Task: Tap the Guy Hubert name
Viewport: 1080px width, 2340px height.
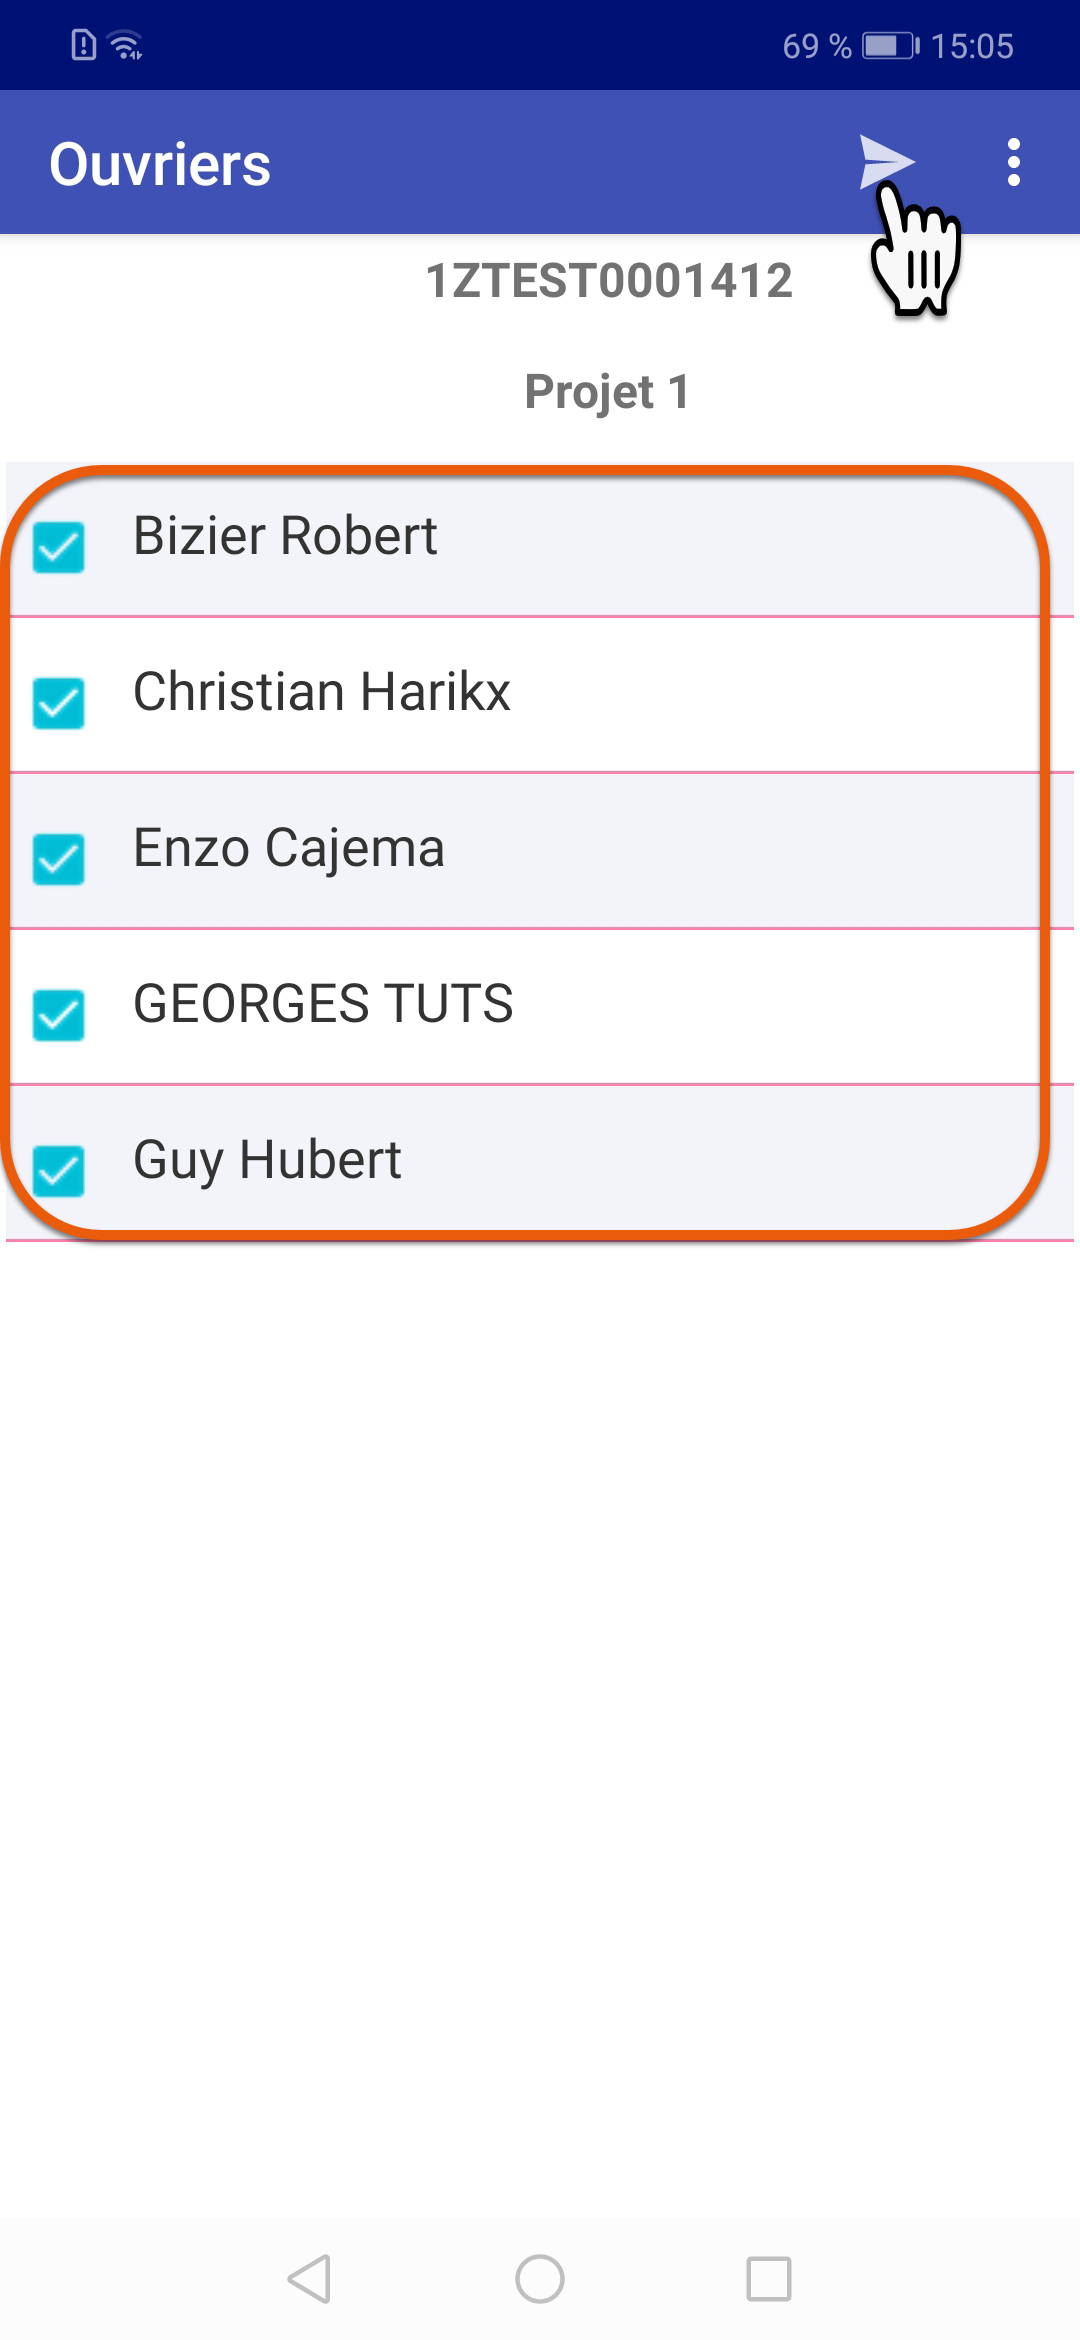Action: click(267, 1160)
